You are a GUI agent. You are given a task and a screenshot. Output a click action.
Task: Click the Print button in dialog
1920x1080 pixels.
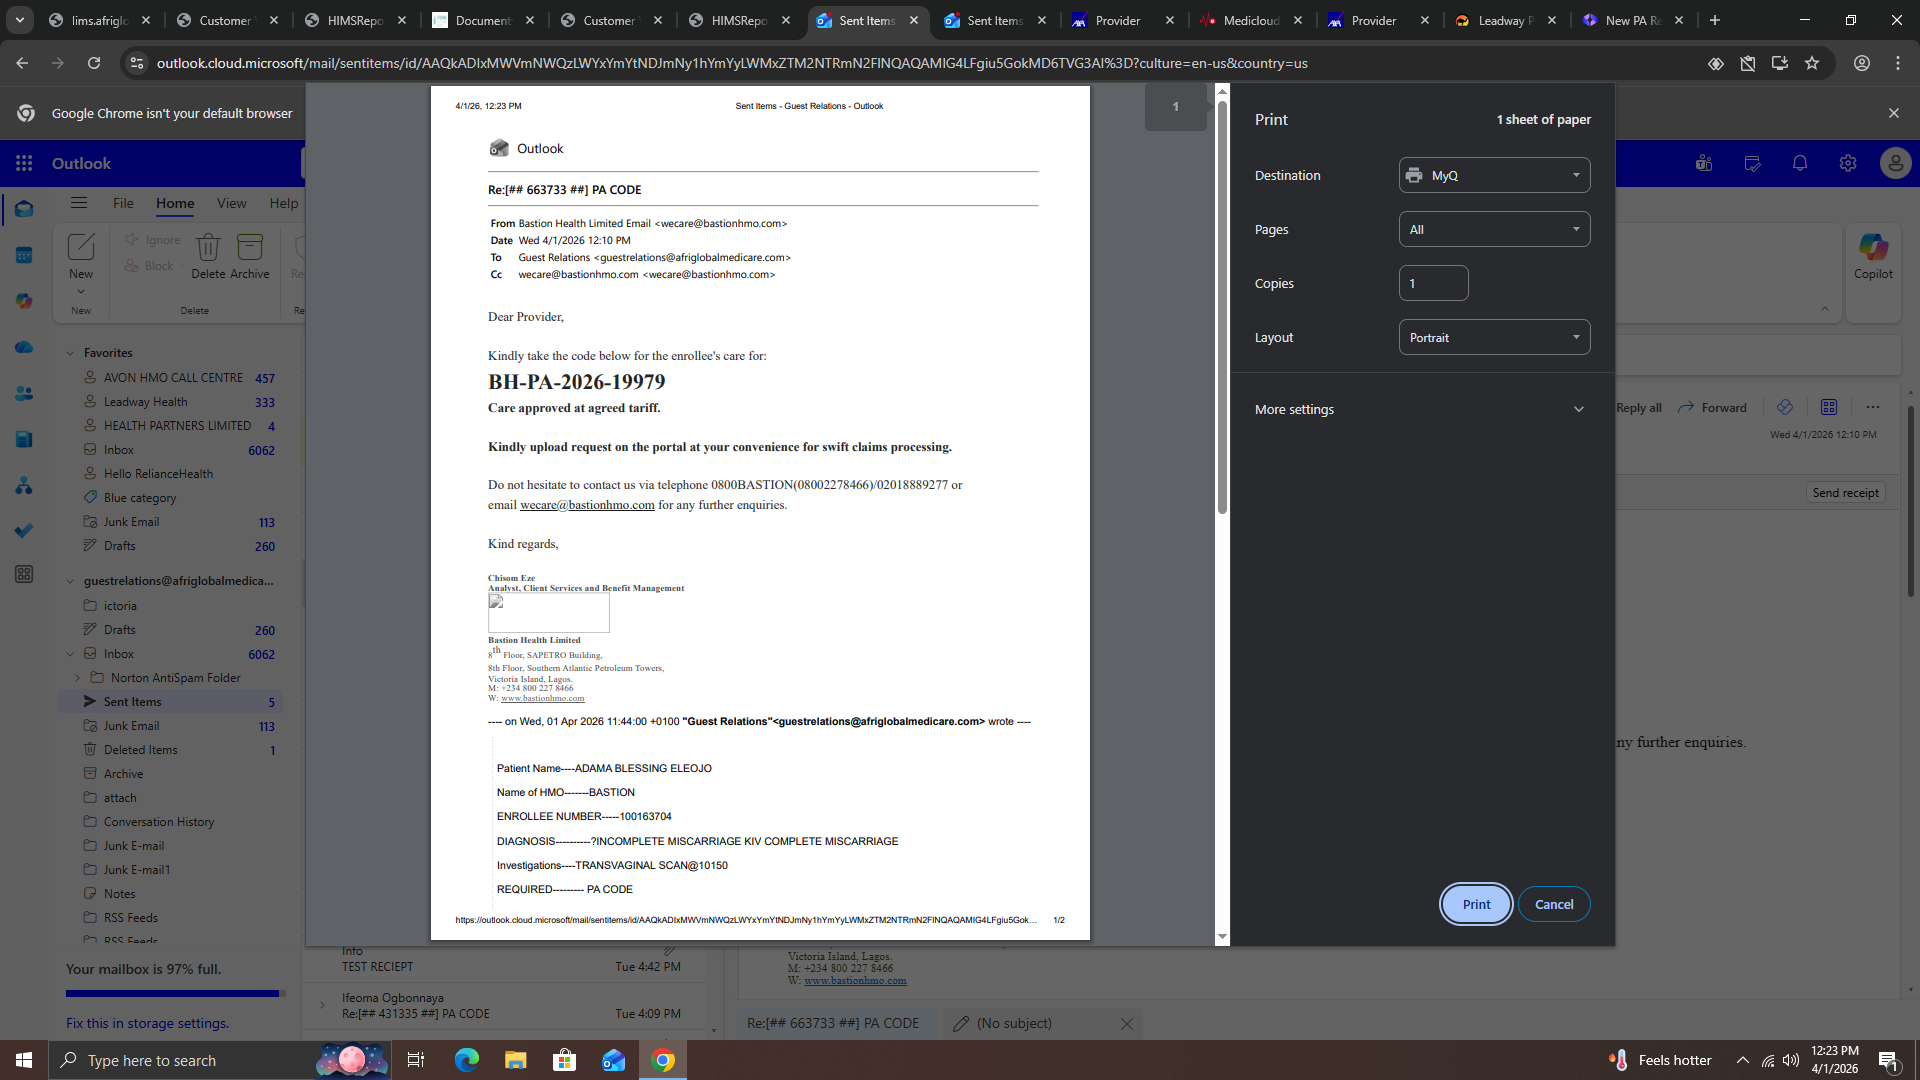[x=1476, y=904]
